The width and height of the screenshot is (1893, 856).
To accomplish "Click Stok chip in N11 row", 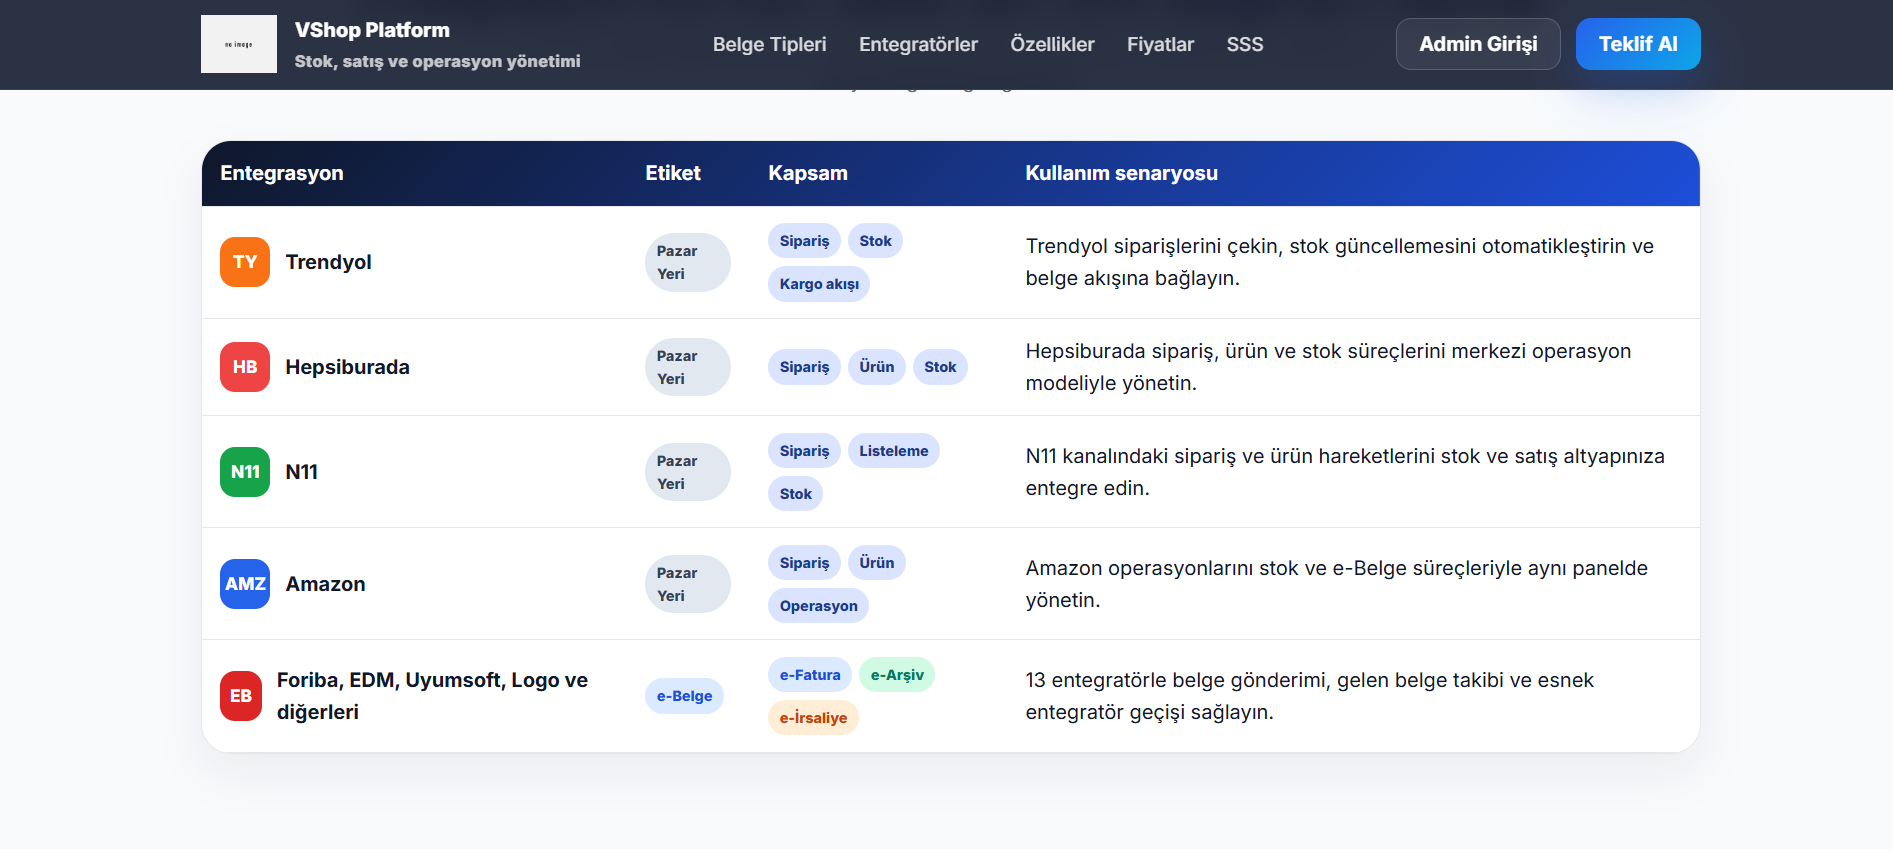I will 795,494.
